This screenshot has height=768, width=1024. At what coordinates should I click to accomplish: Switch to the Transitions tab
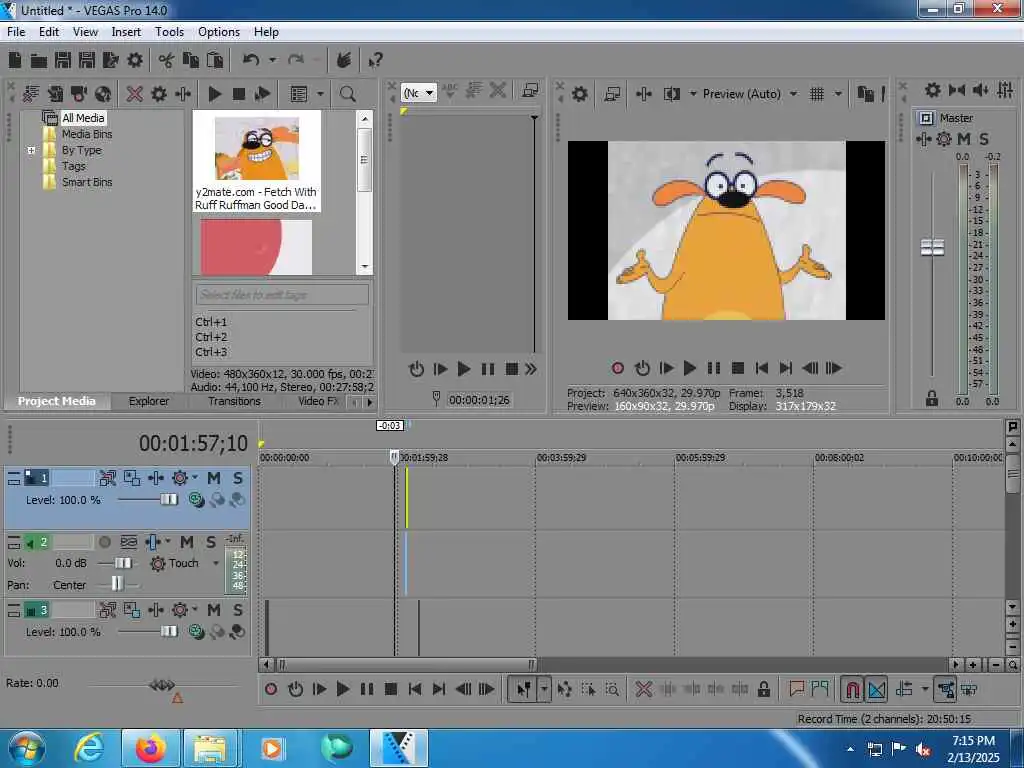(x=234, y=401)
